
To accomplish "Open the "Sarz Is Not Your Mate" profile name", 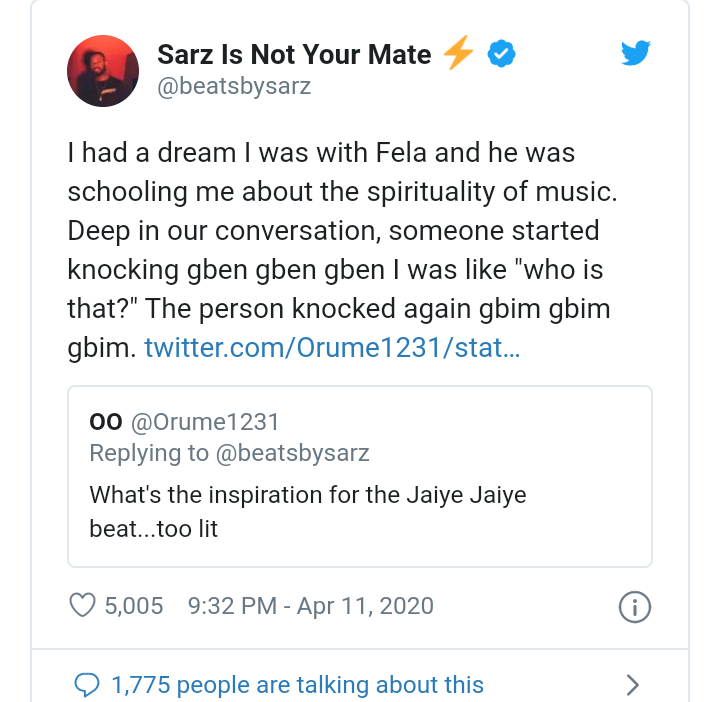I will 294,54.
